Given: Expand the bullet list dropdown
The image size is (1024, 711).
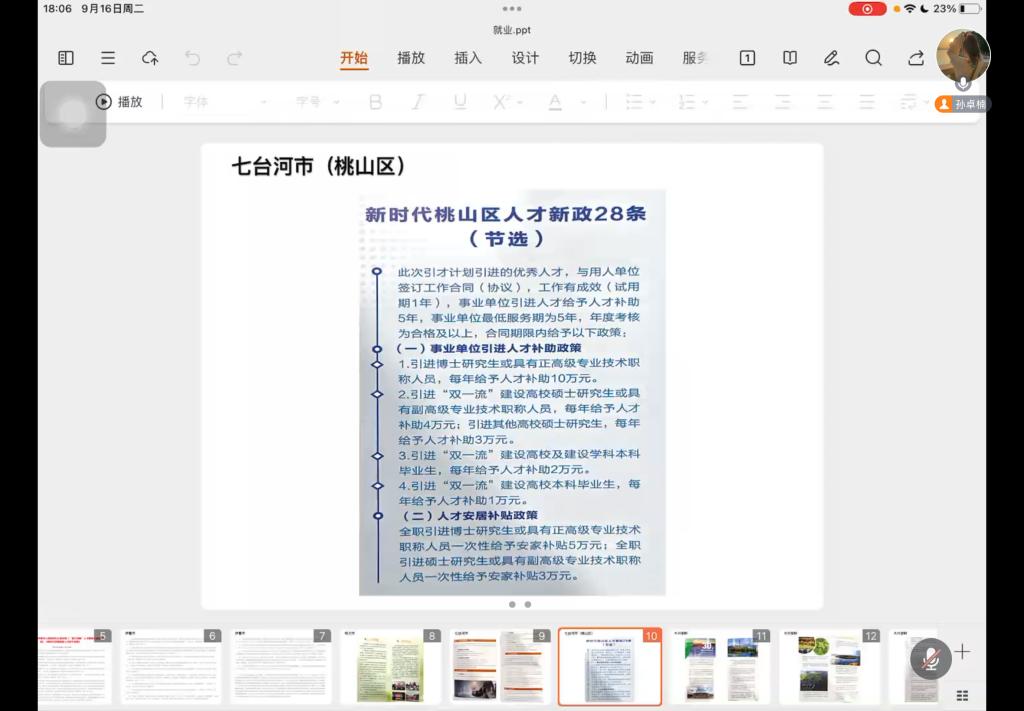Looking at the screenshot, I should (640, 102).
